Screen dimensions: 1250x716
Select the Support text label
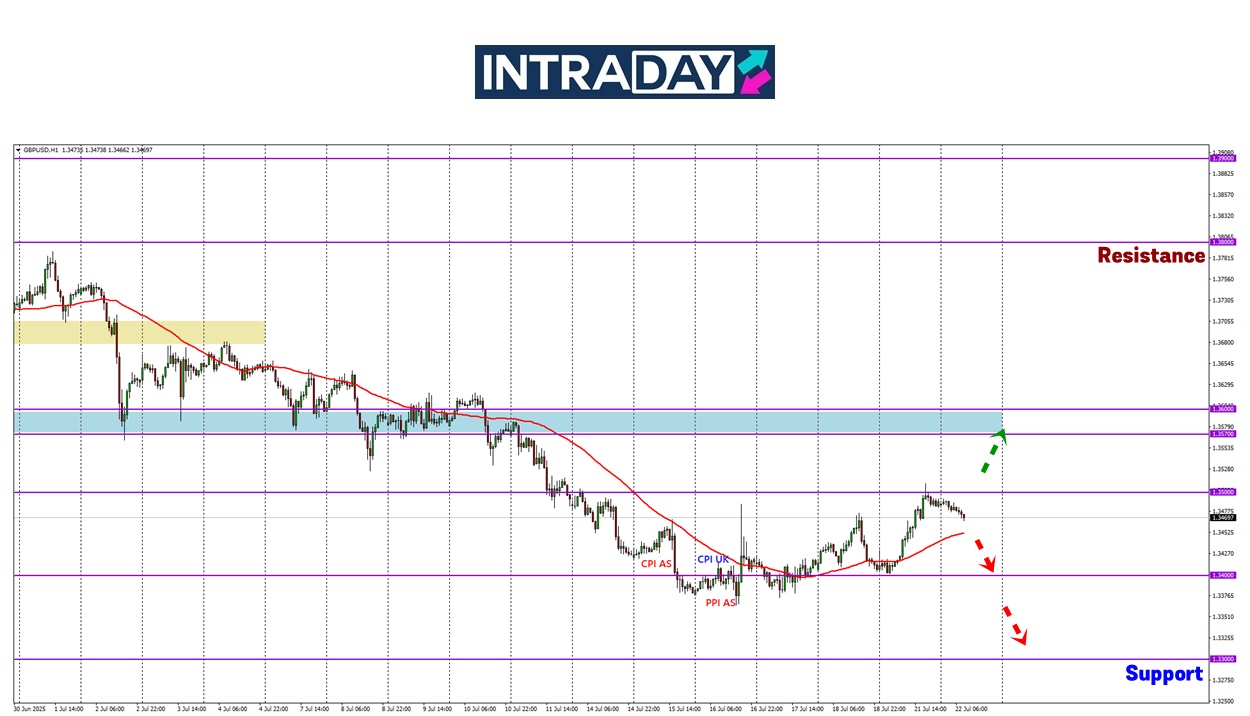[x=1163, y=674]
